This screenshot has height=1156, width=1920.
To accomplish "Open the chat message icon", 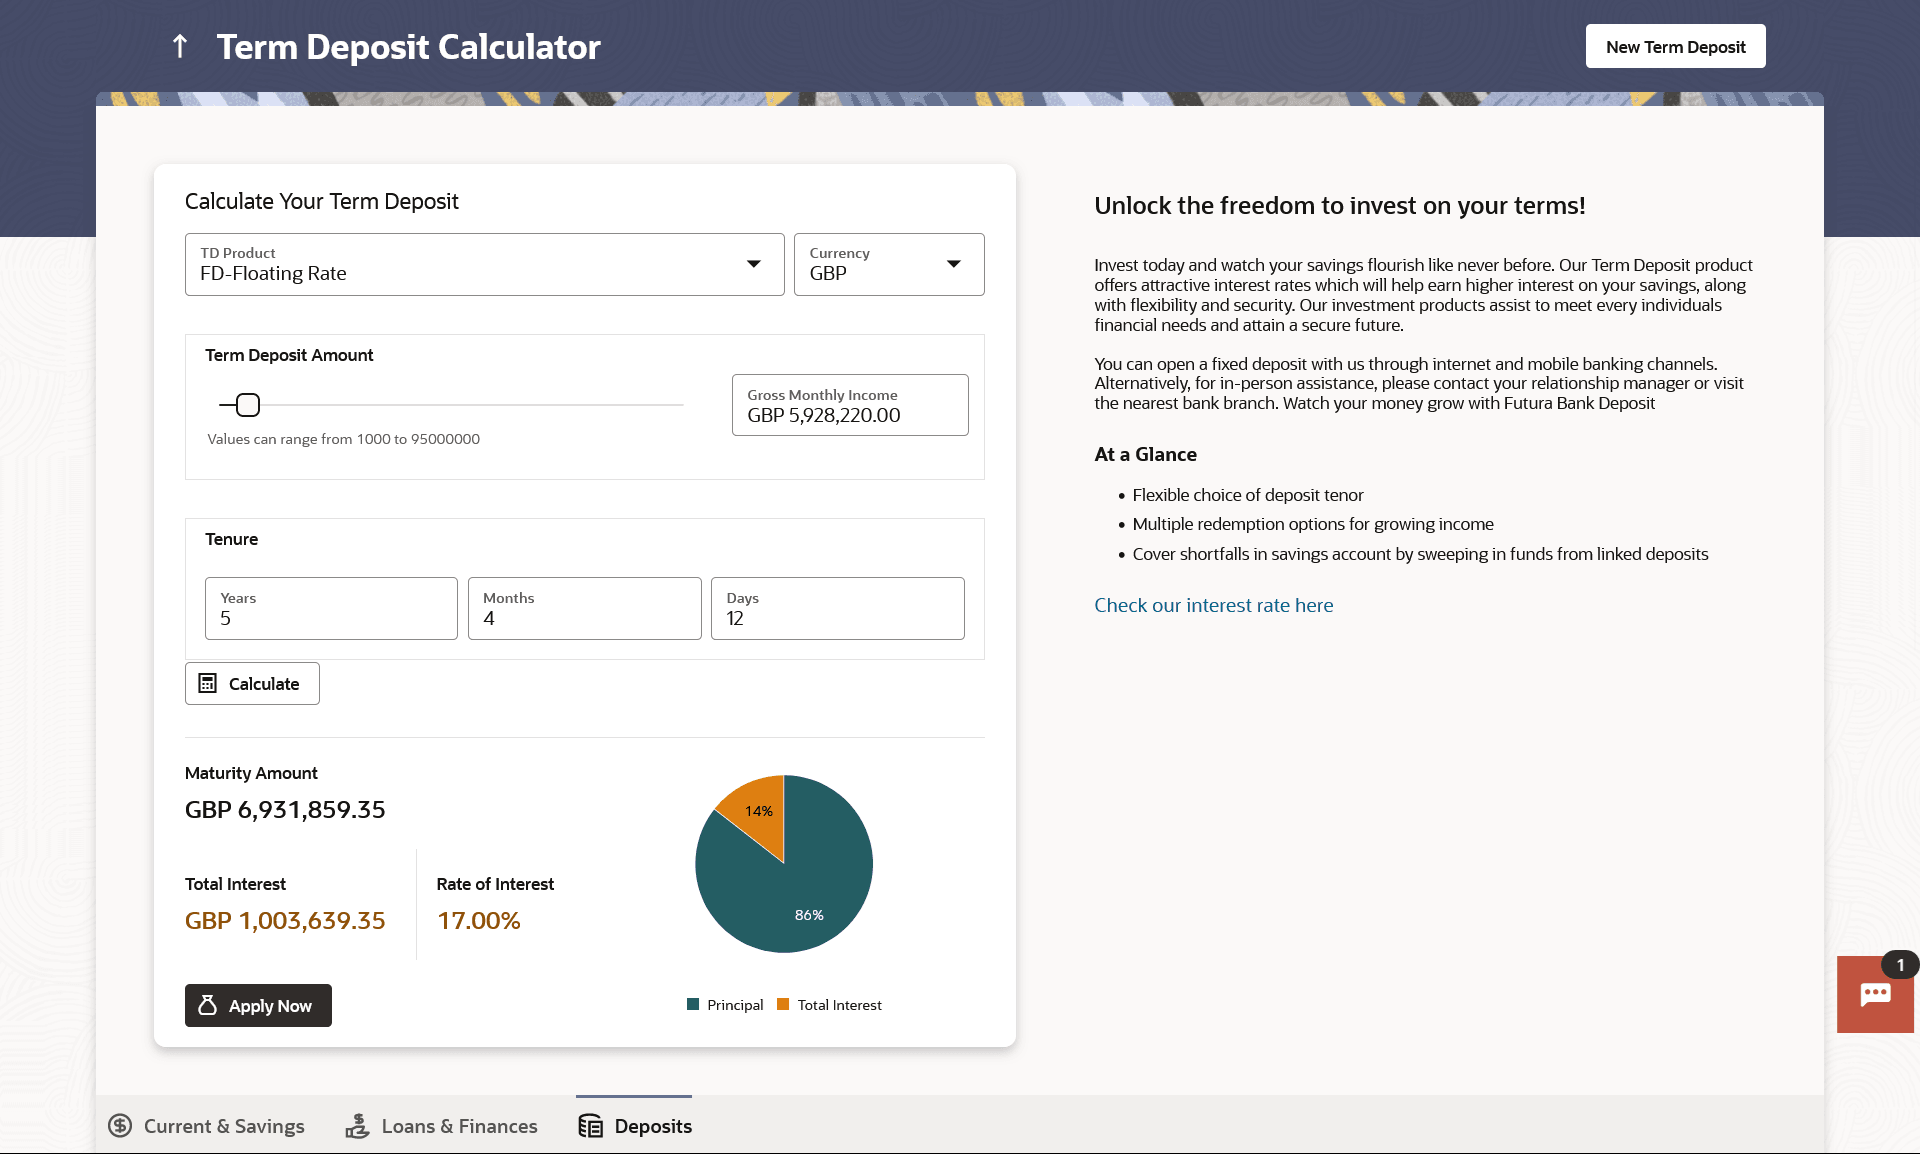I will pyautogui.click(x=1874, y=995).
